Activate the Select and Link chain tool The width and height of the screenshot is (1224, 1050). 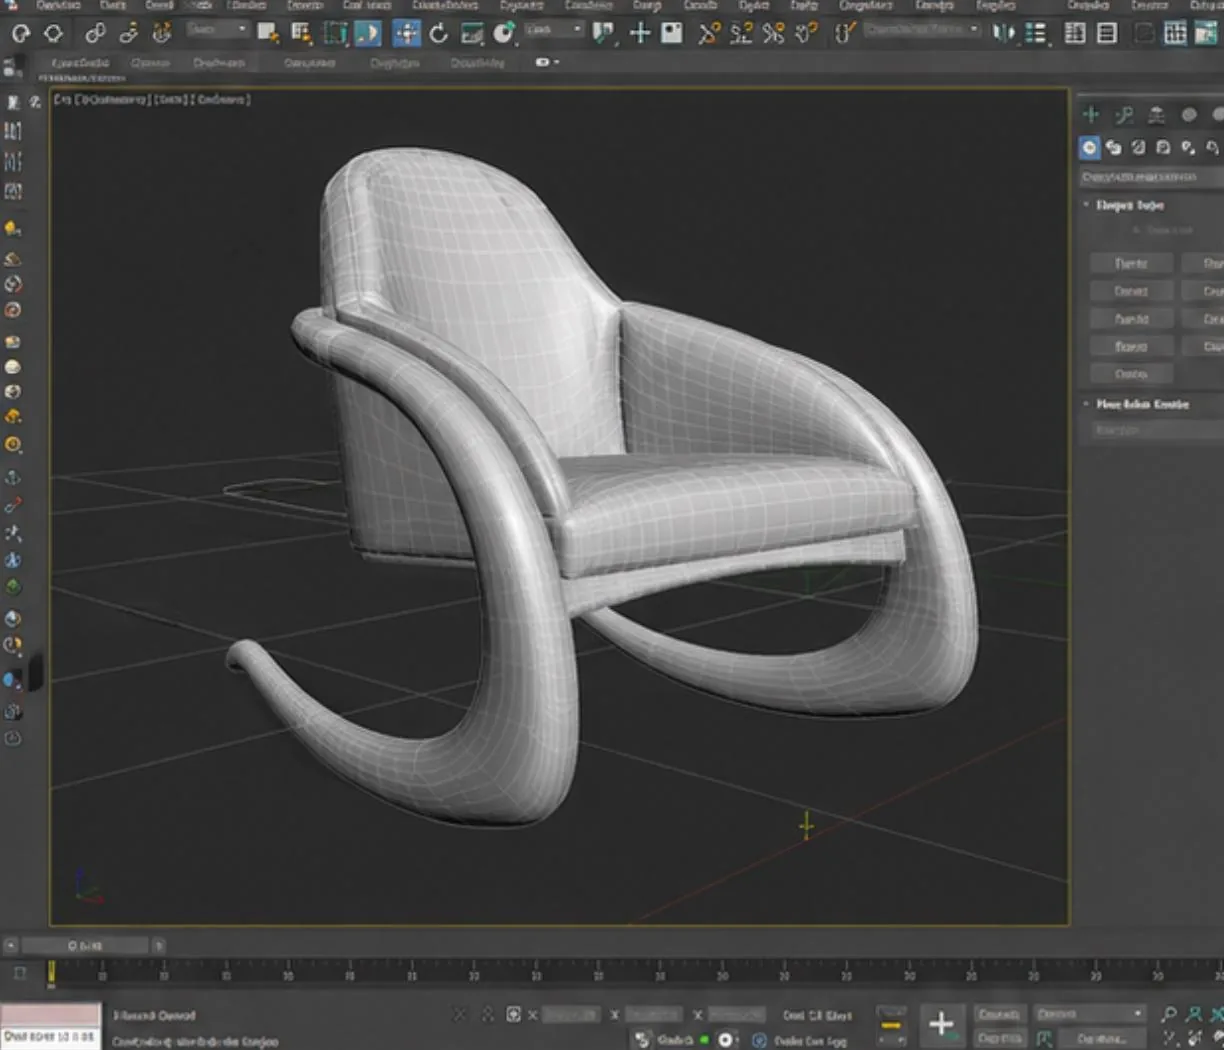(x=95, y=34)
